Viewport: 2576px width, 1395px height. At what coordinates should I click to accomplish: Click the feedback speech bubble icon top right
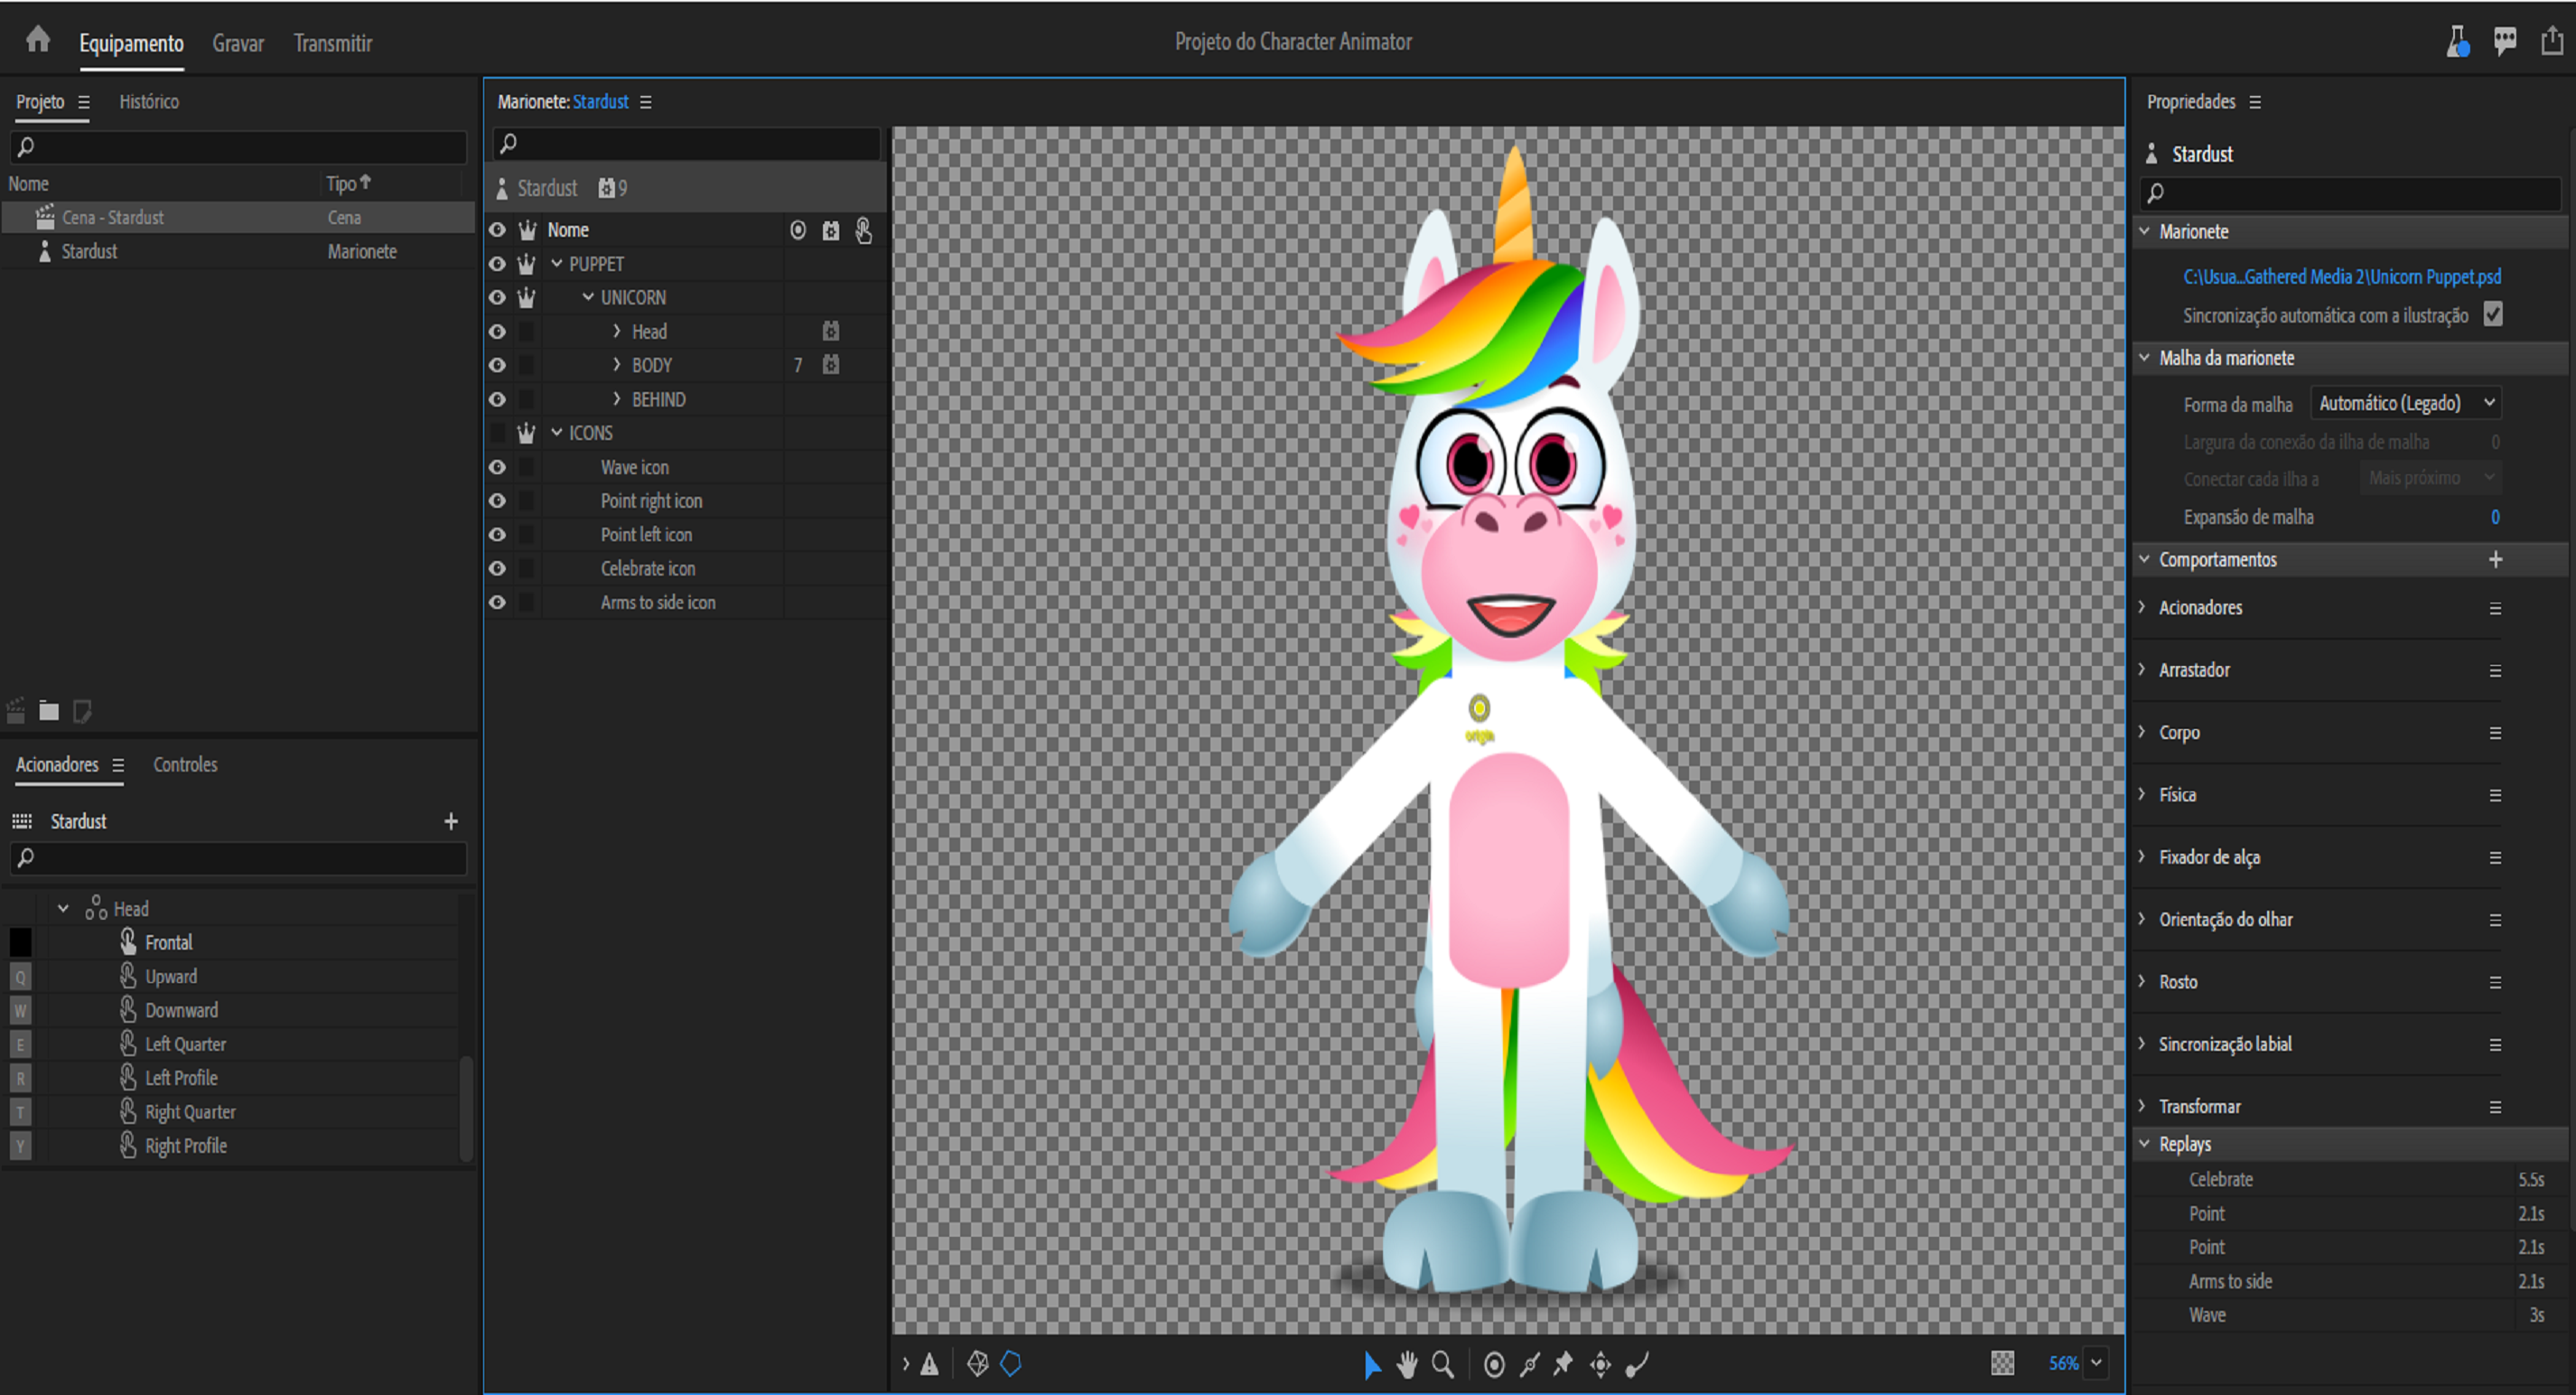point(2505,41)
